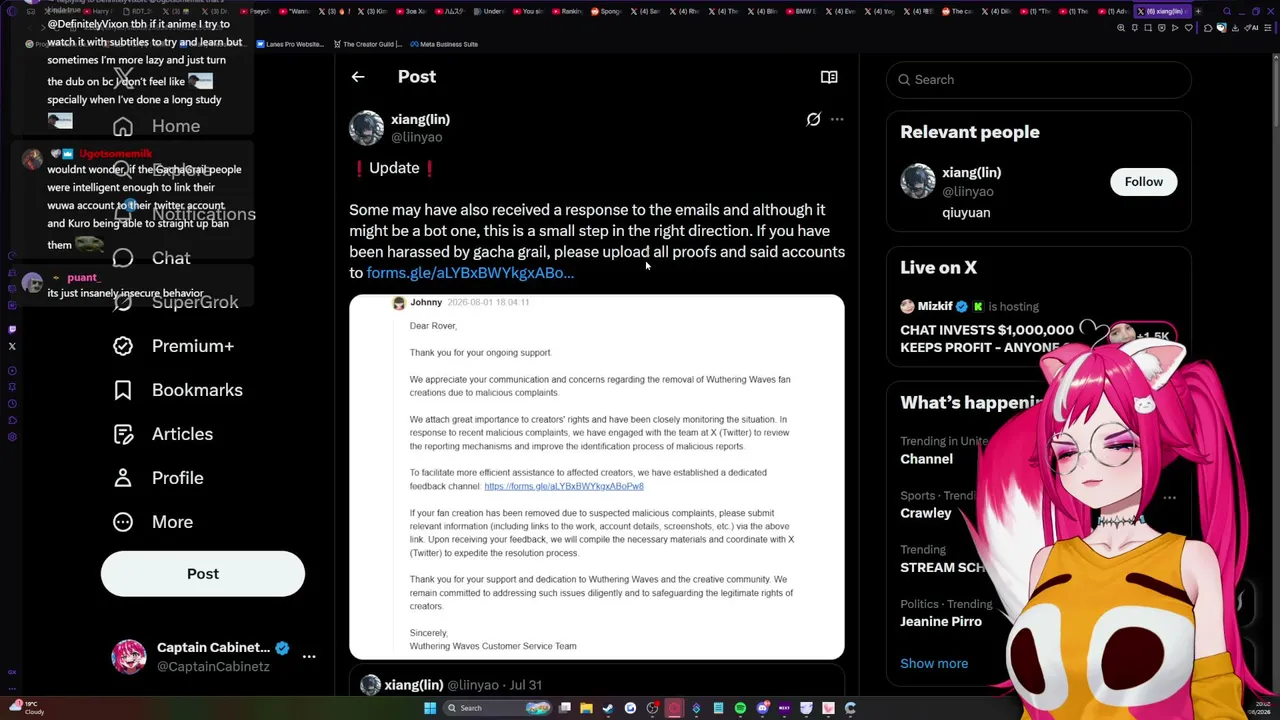Open Mizkif's live broadcast card

tap(1038, 327)
